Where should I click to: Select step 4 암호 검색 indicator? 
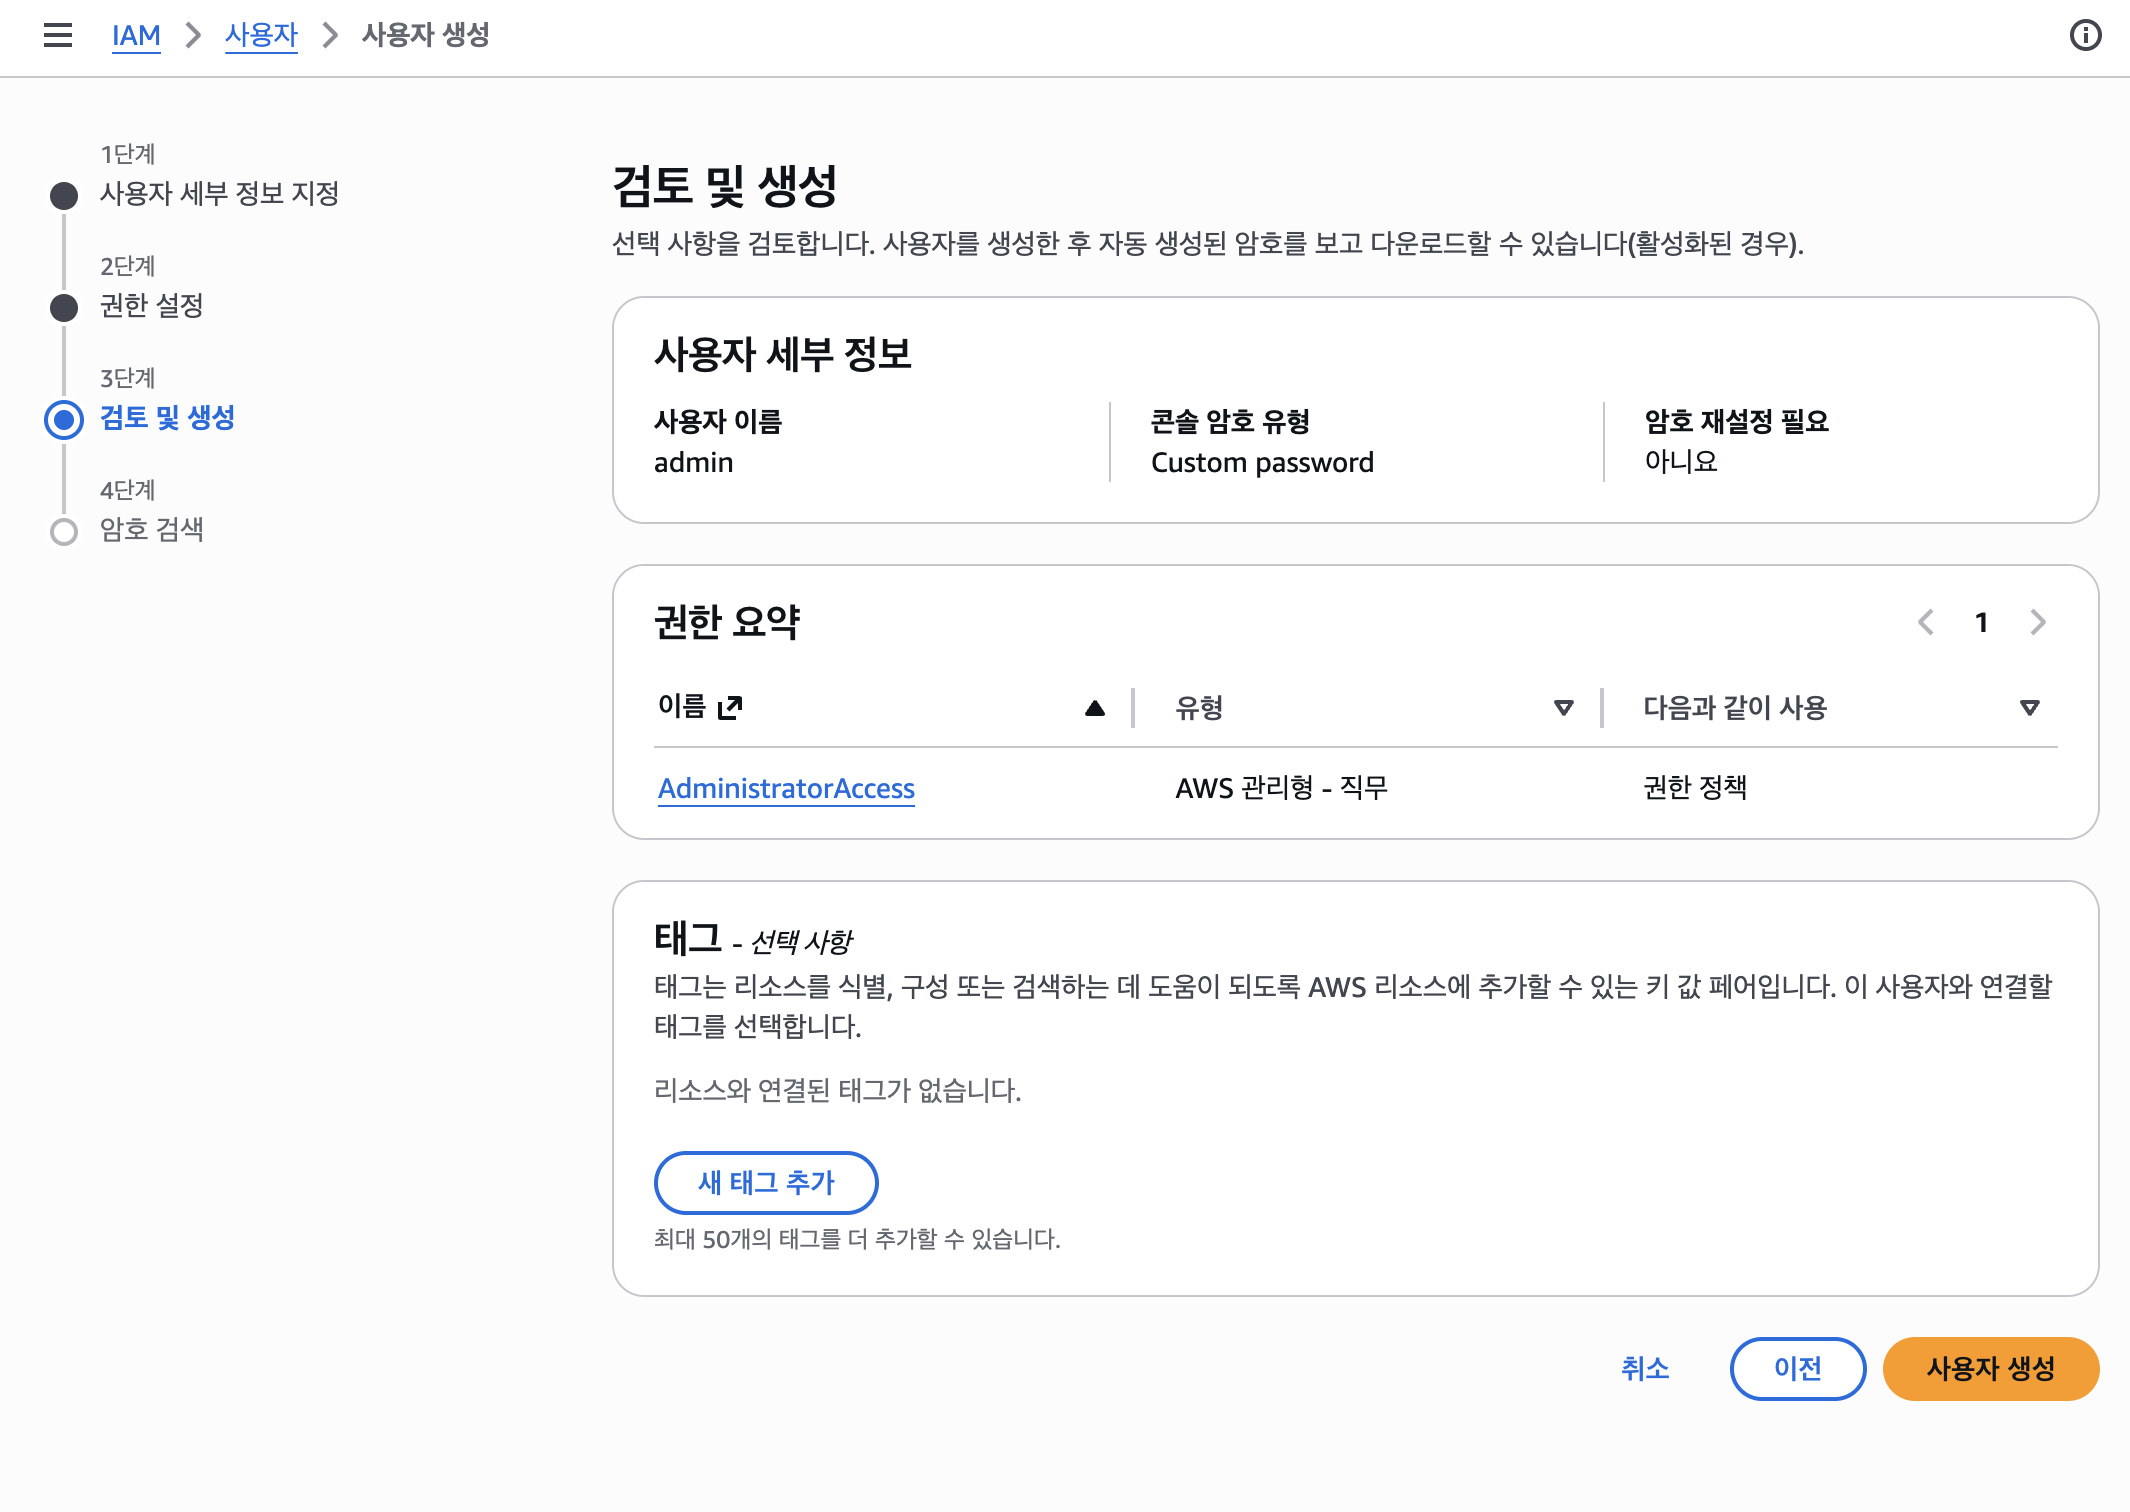click(x=63, y=531)
